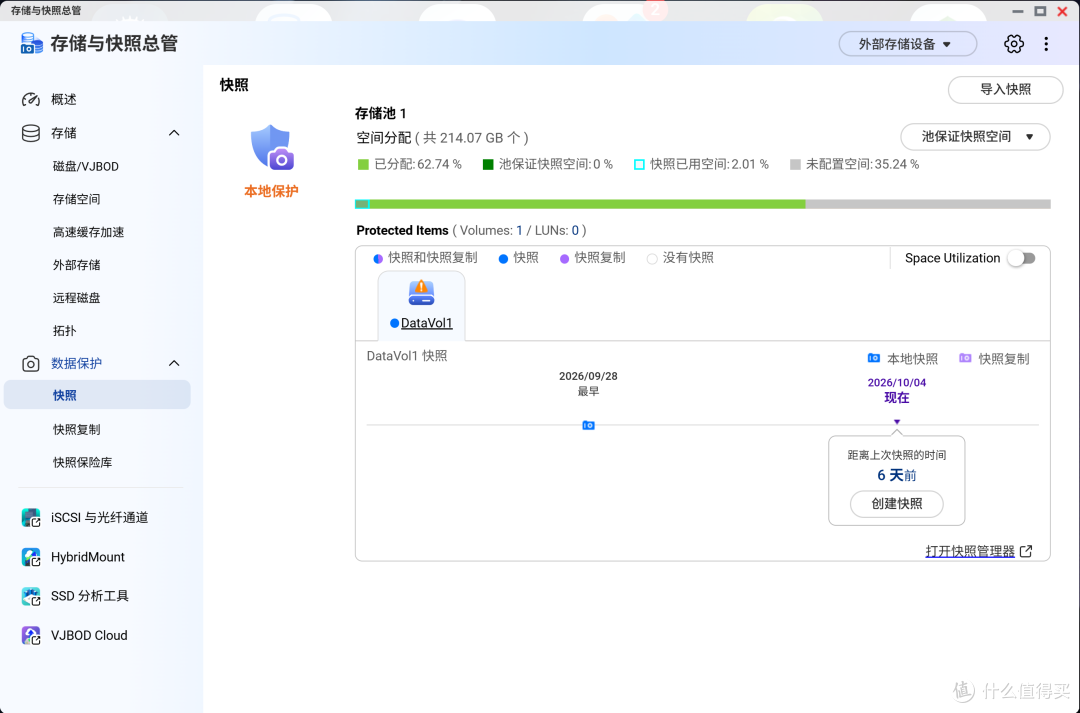Image resolution: width=1080 pixels, height=713 pixels.
Task: Open the 打开快照管理器 link
Action: 970,551
